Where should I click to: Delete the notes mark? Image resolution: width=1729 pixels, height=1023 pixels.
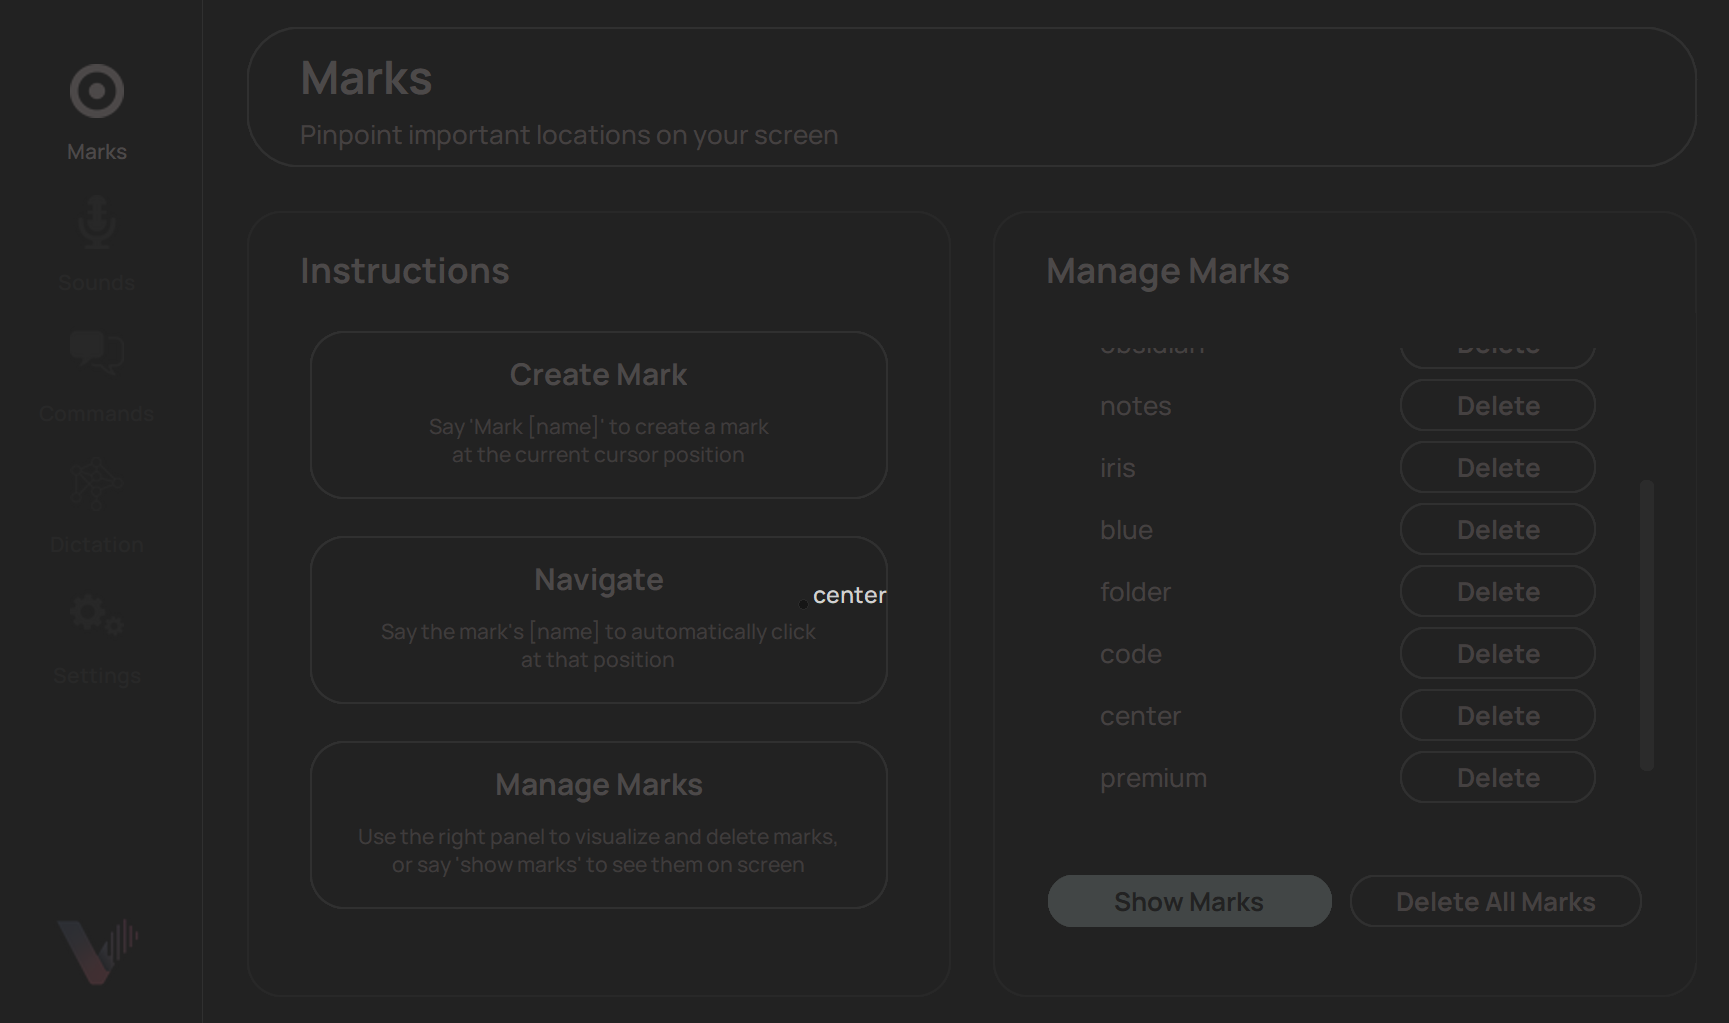[1497, 405]
